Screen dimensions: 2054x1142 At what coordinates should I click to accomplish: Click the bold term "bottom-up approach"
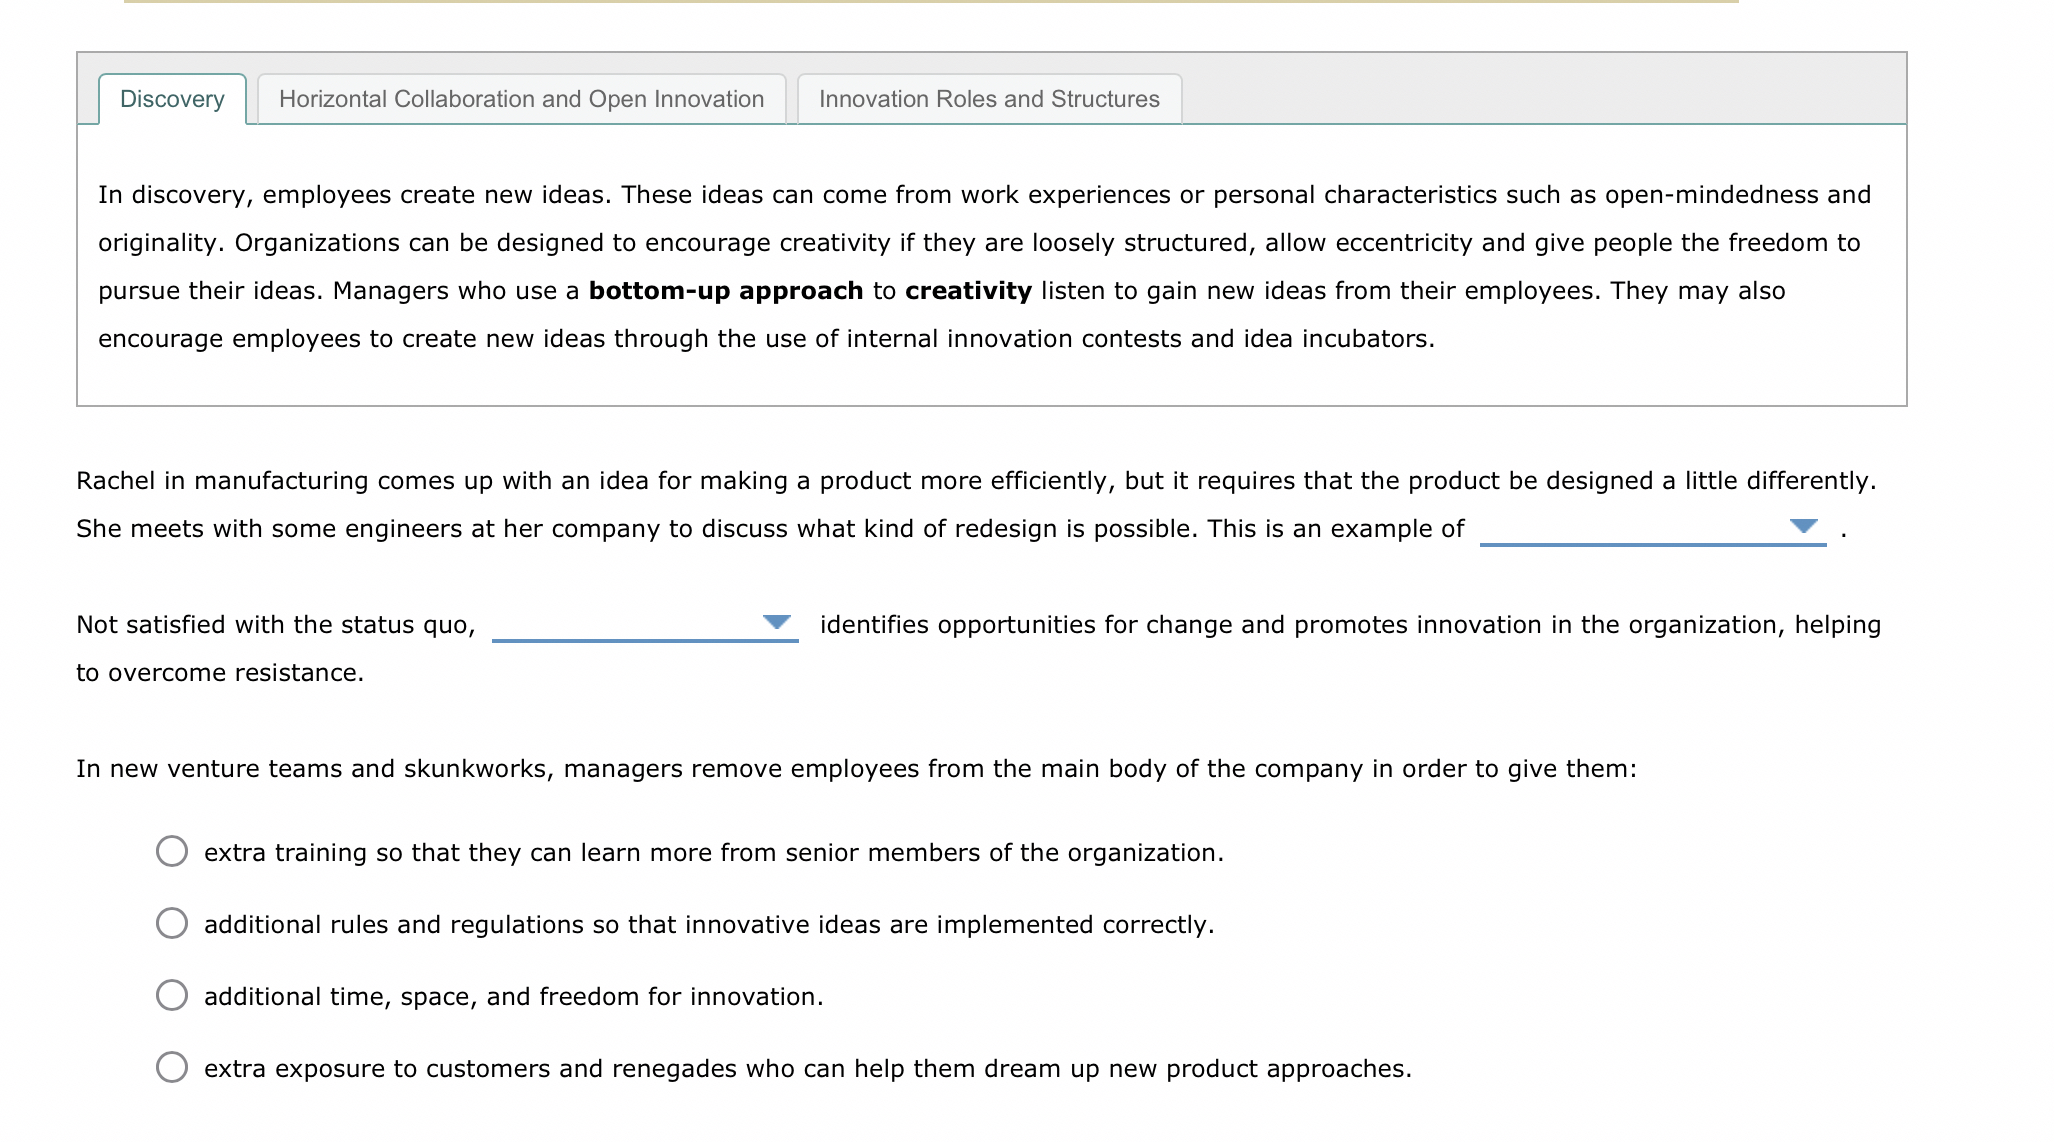[x=725, y=291]
